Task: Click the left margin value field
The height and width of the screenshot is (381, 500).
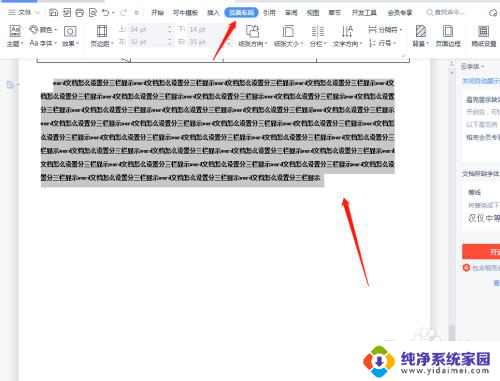Action: pos(148,42)
